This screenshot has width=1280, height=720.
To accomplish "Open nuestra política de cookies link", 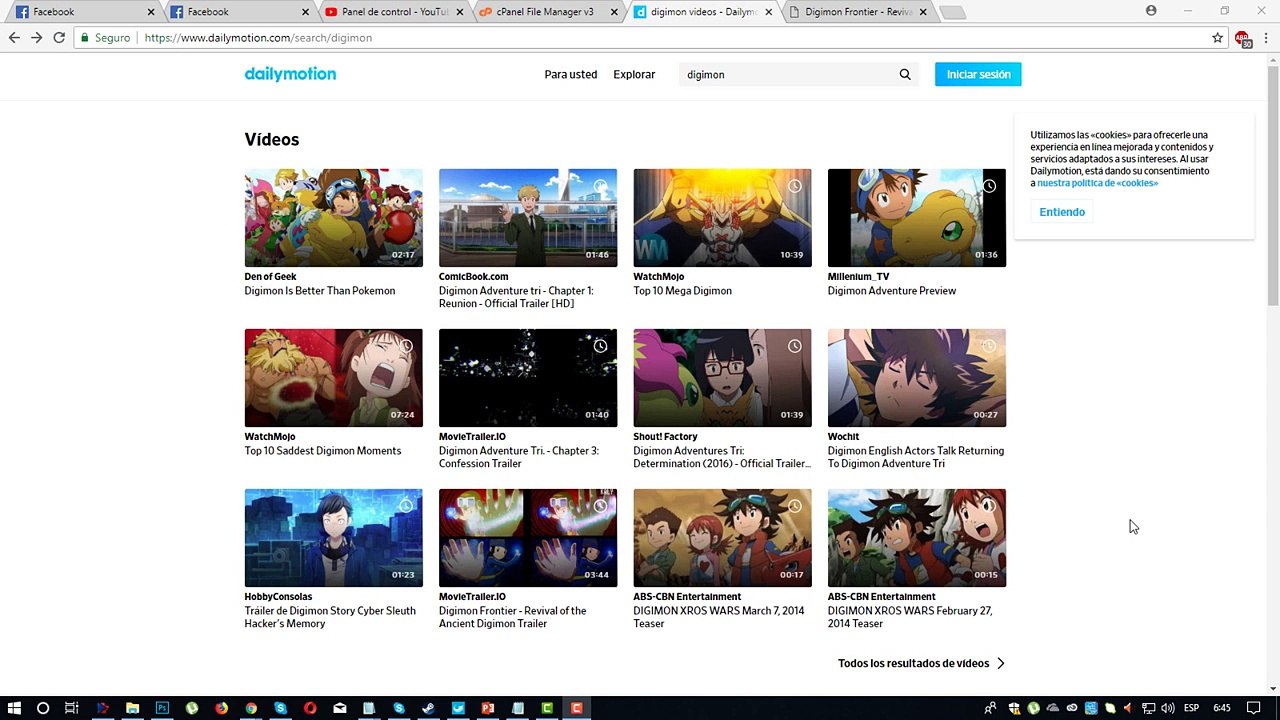I will 1097,183.
